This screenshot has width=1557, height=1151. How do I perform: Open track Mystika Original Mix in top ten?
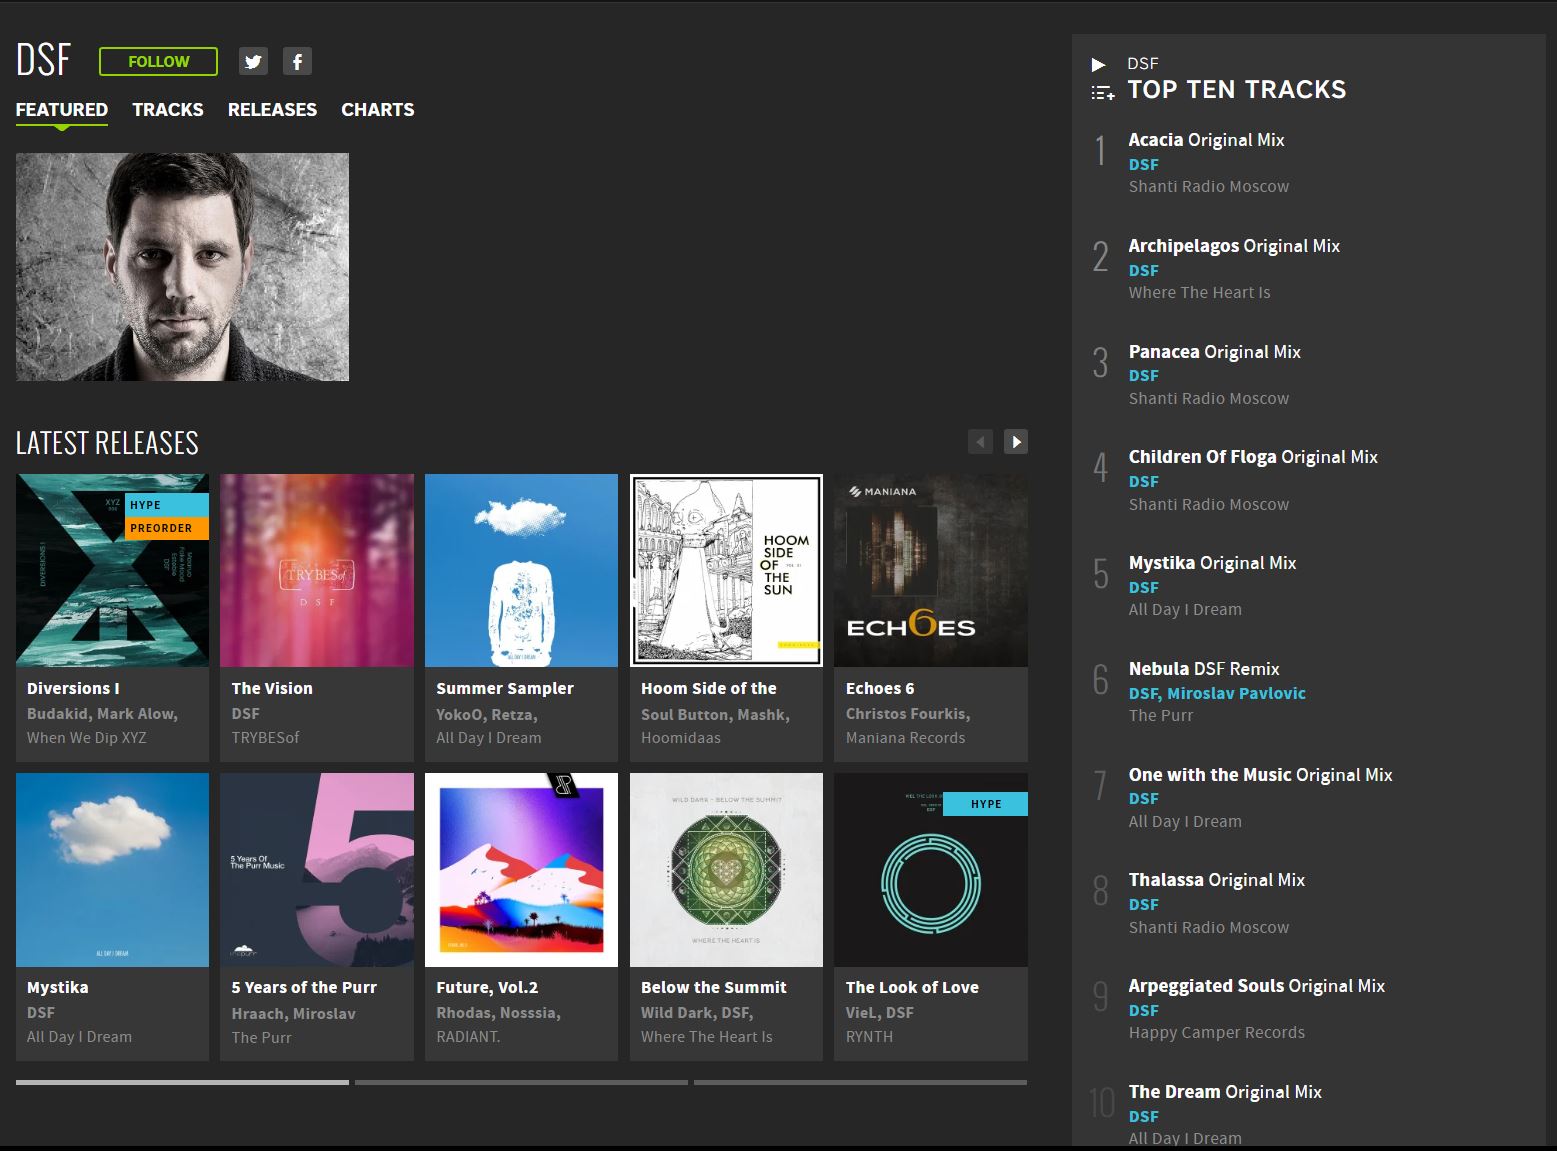(1212, 563)
